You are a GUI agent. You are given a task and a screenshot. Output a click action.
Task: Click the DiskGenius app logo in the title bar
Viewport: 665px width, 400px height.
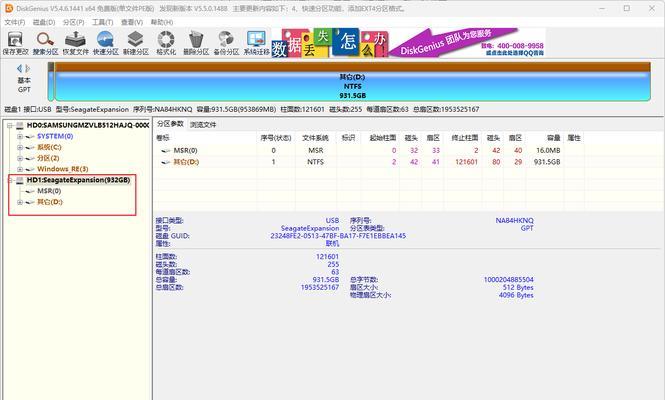click(x=8, y=8)
